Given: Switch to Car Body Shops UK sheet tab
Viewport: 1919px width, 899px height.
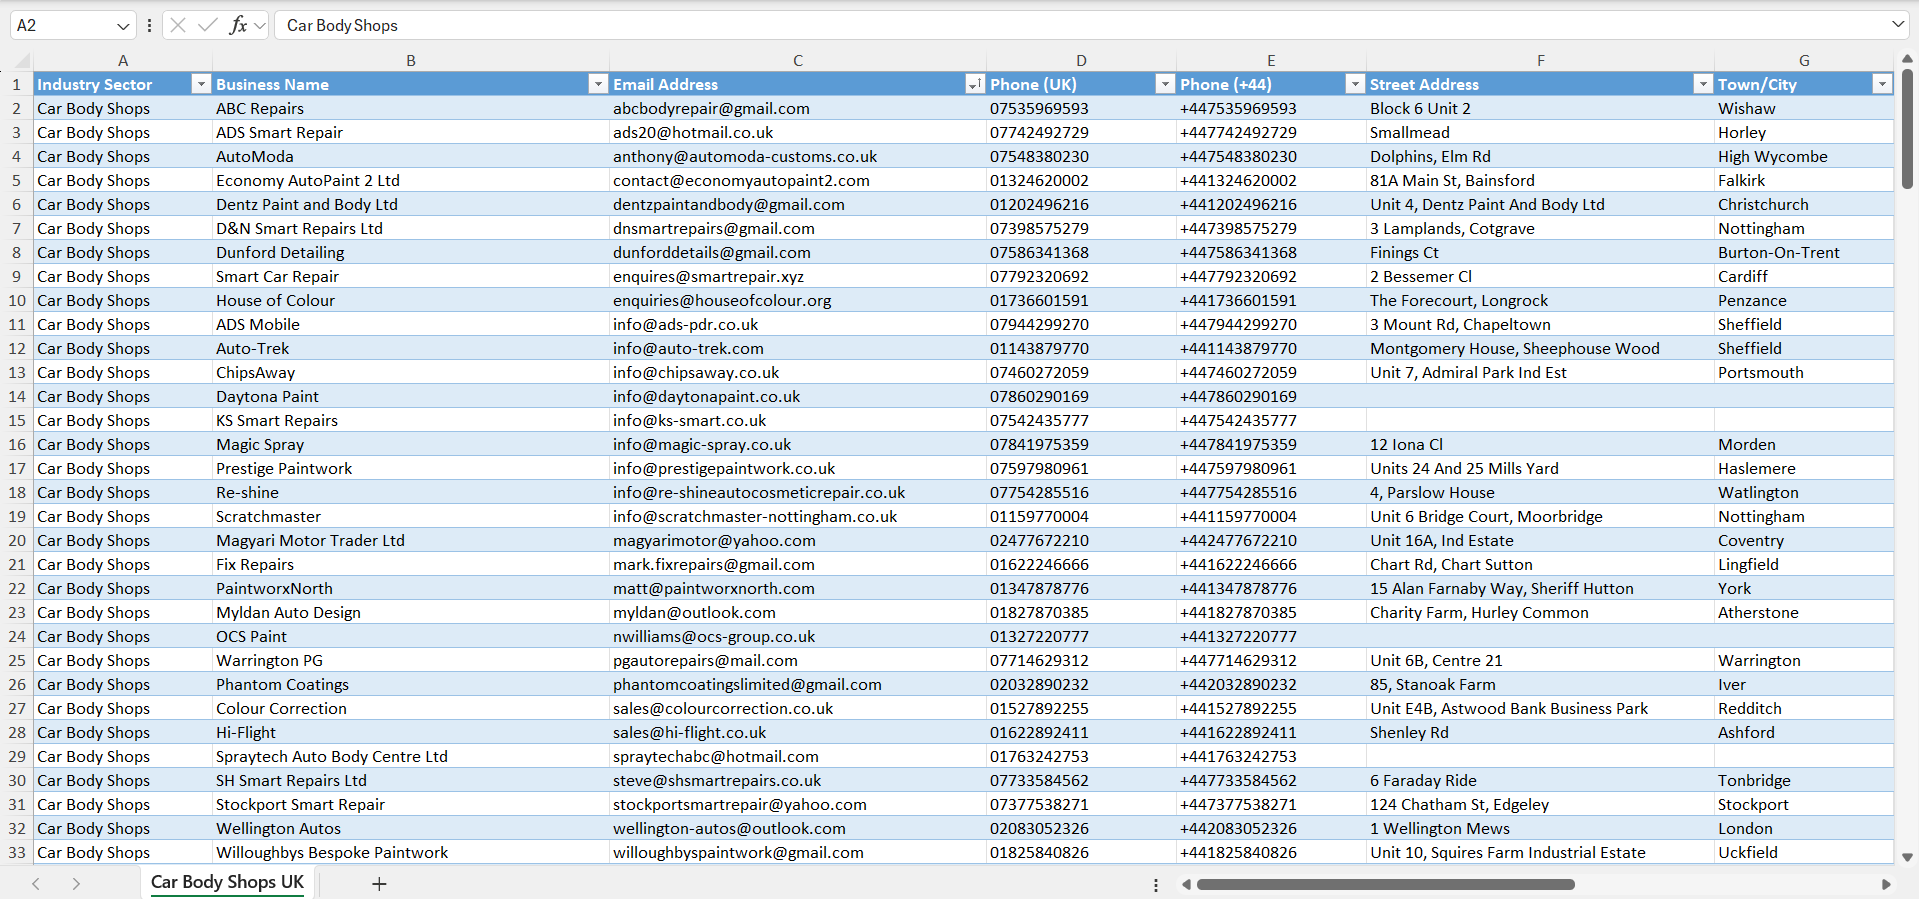Looking at the screenshot, I should tap(227, 882).
